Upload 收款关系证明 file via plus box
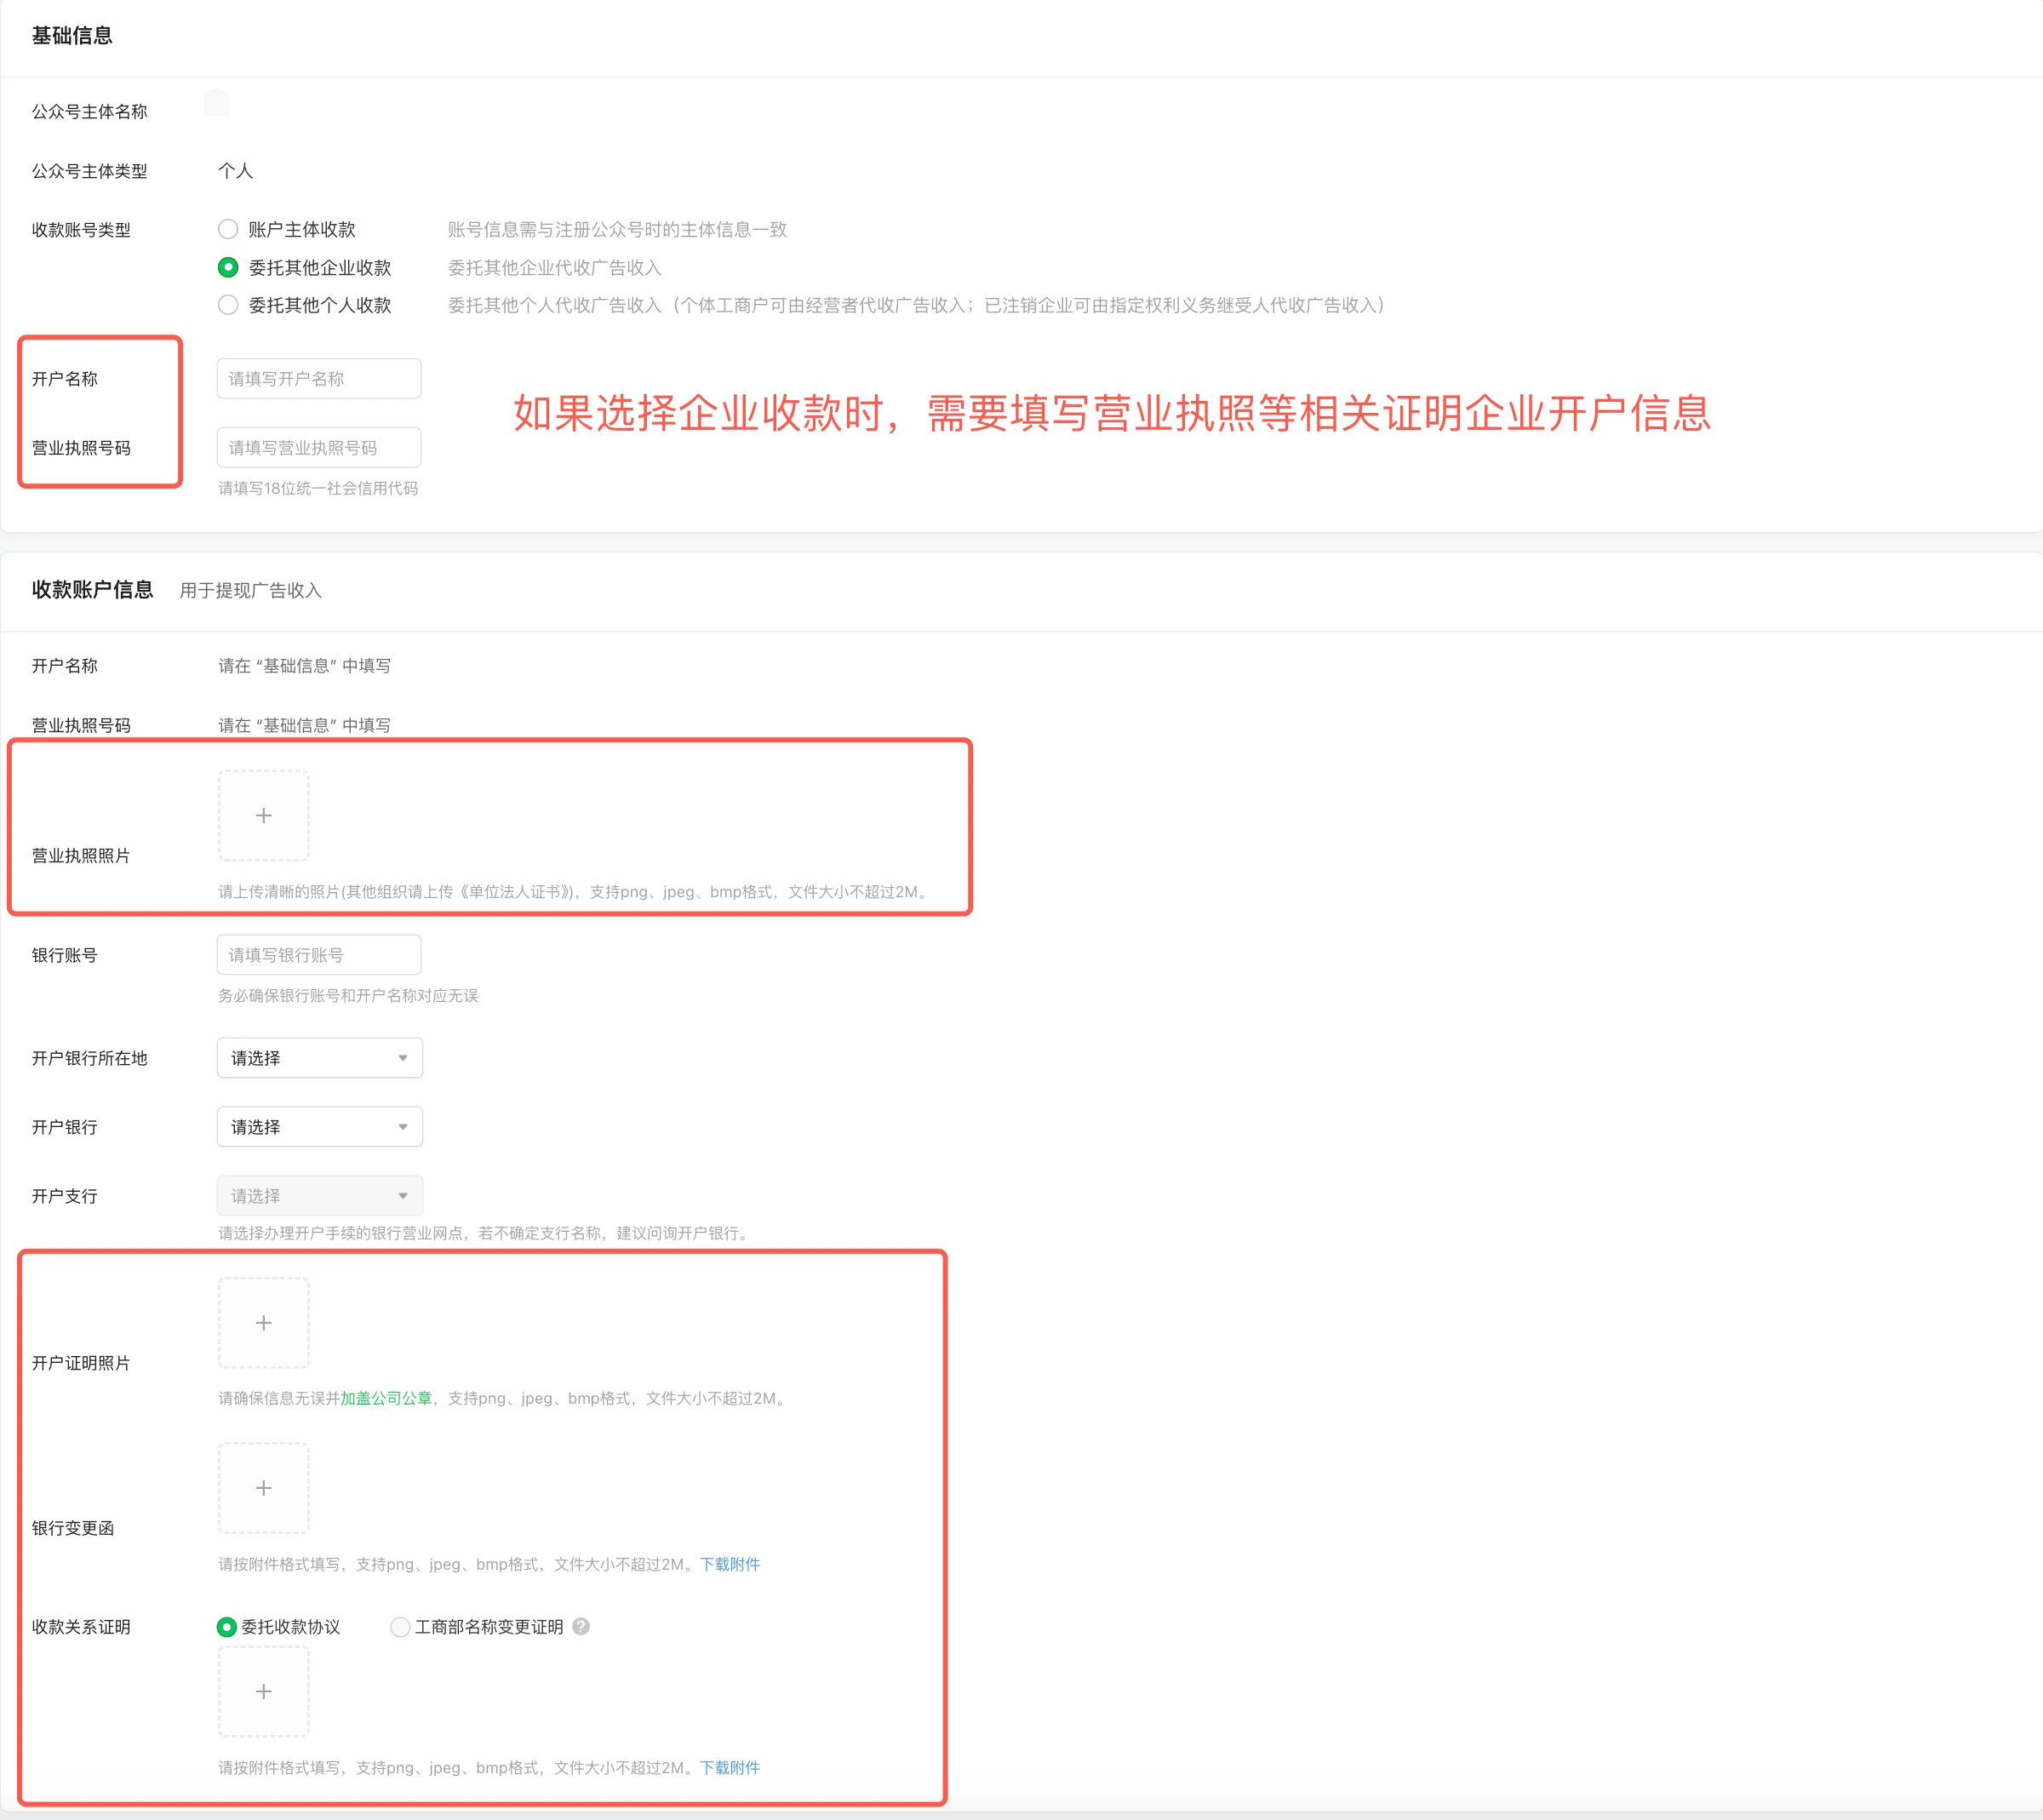 point(264,1692)
